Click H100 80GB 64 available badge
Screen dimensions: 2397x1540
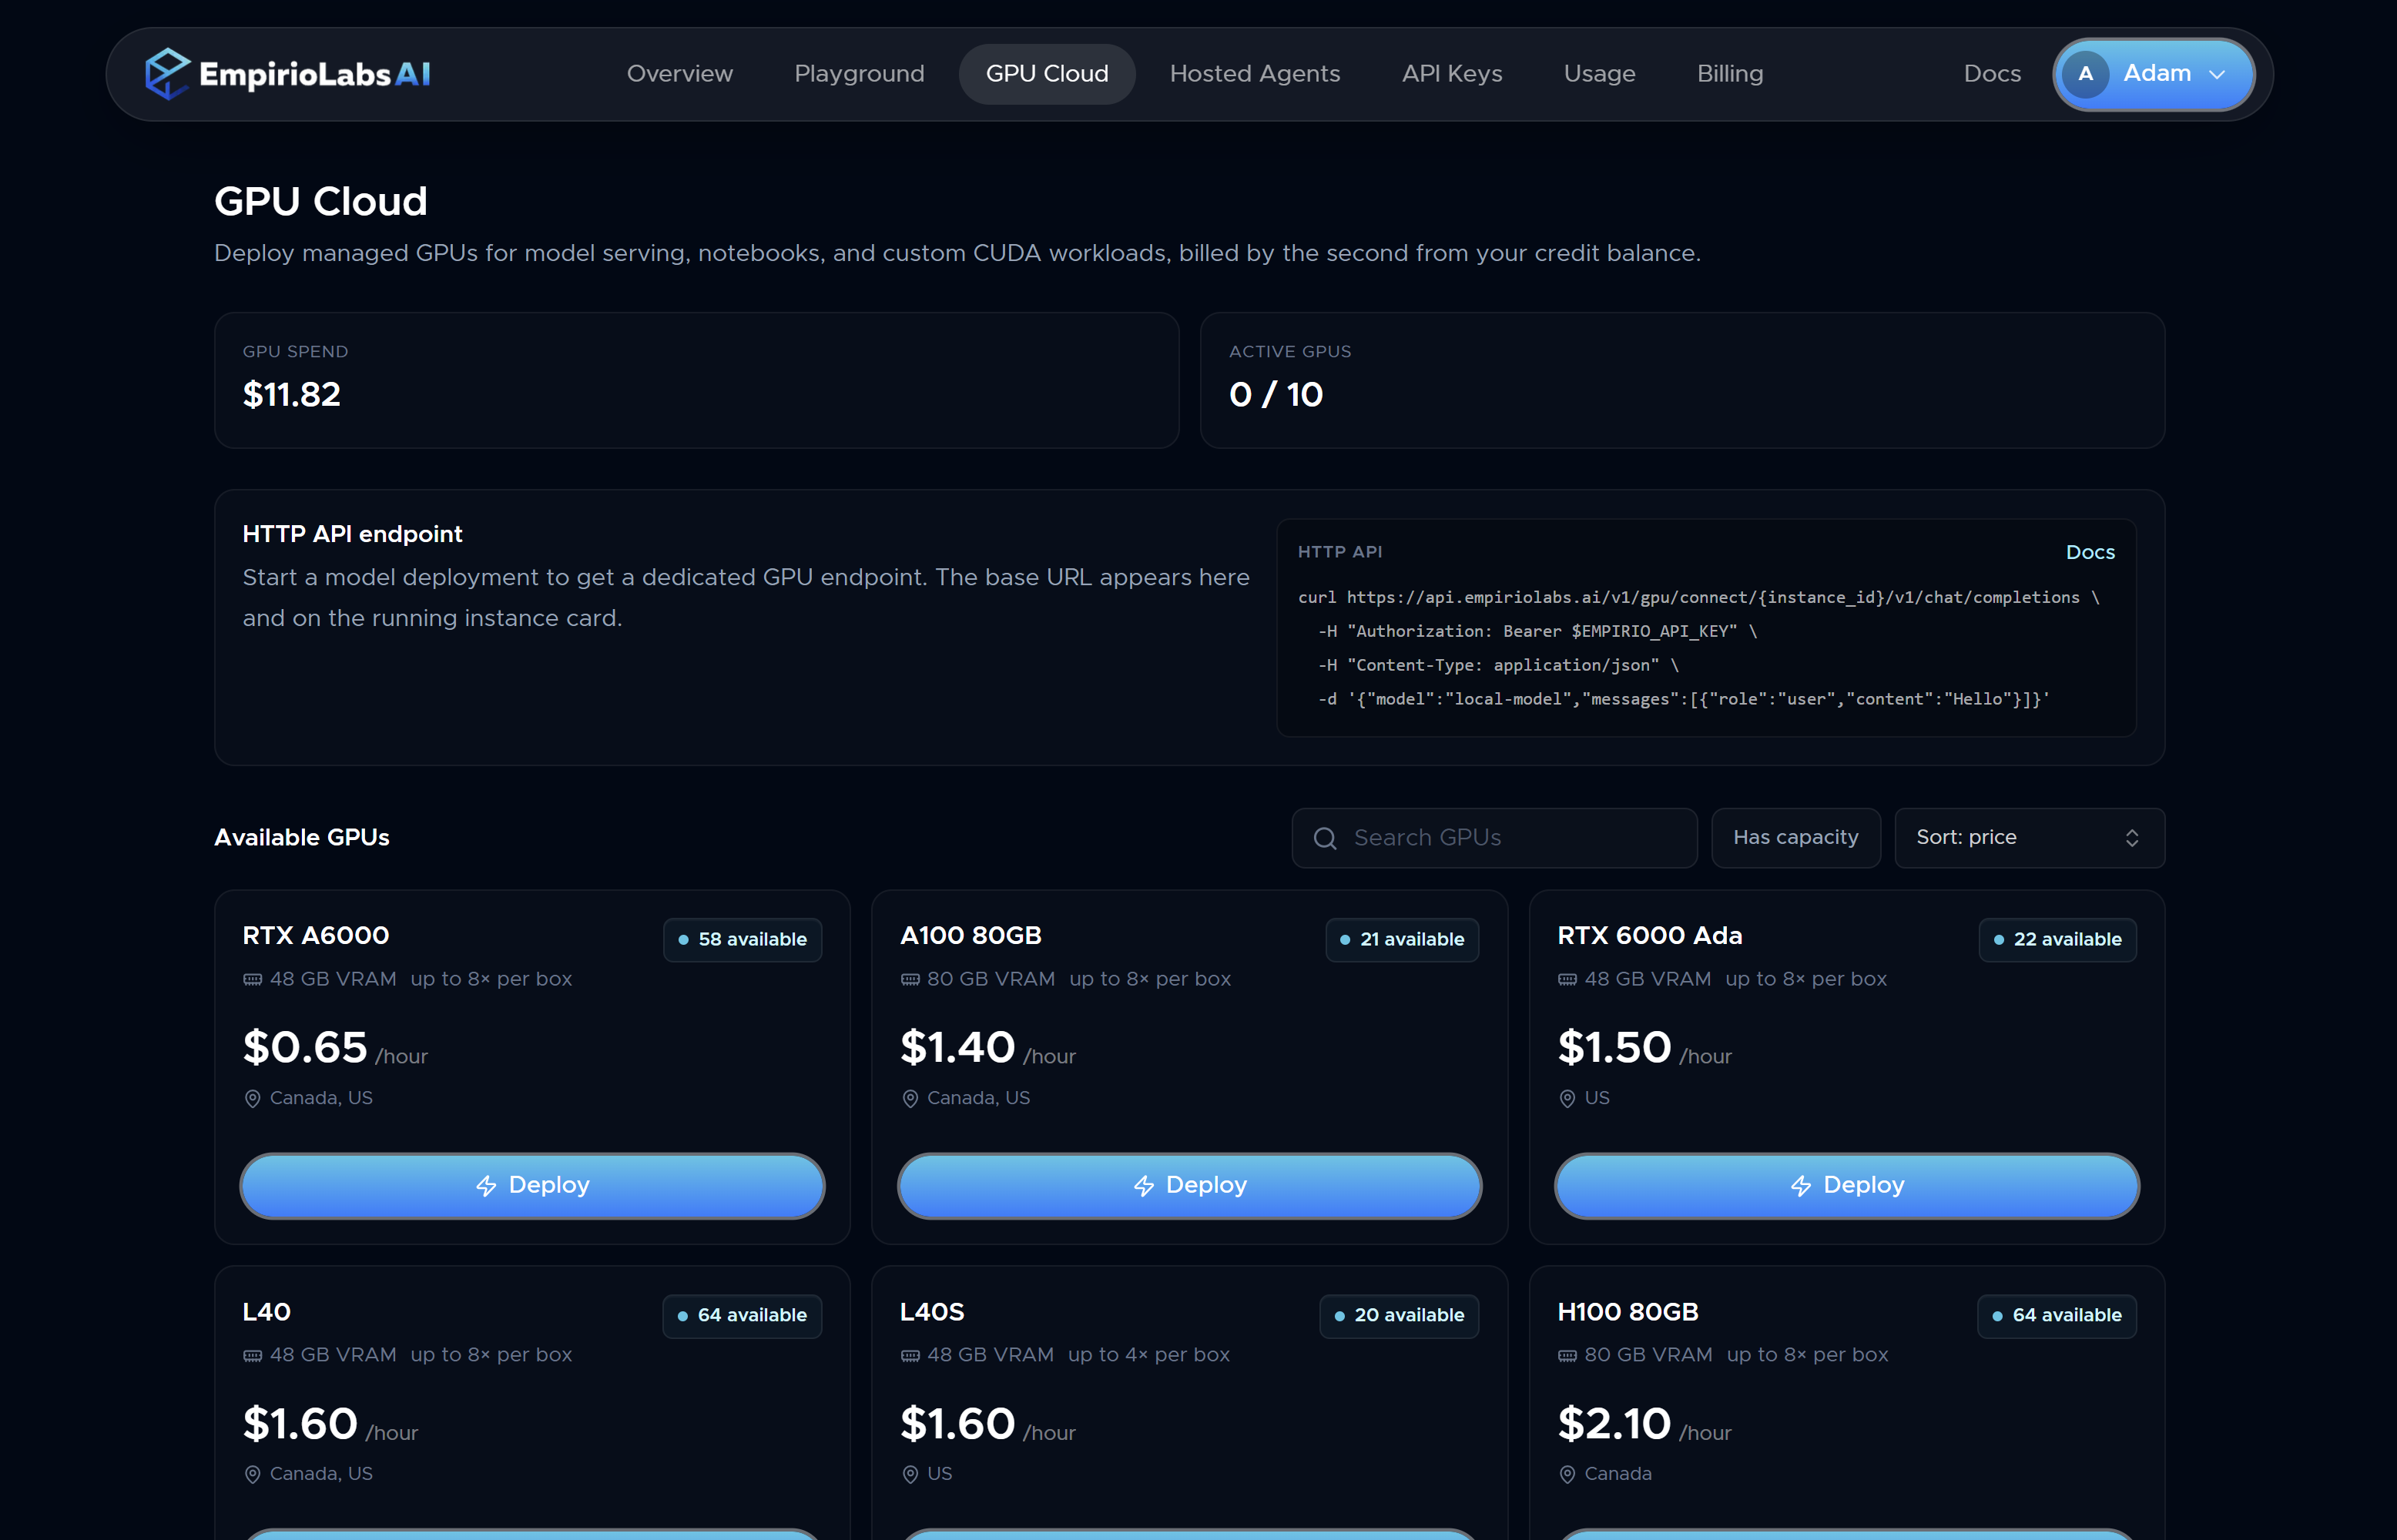coord(2056,1316)
